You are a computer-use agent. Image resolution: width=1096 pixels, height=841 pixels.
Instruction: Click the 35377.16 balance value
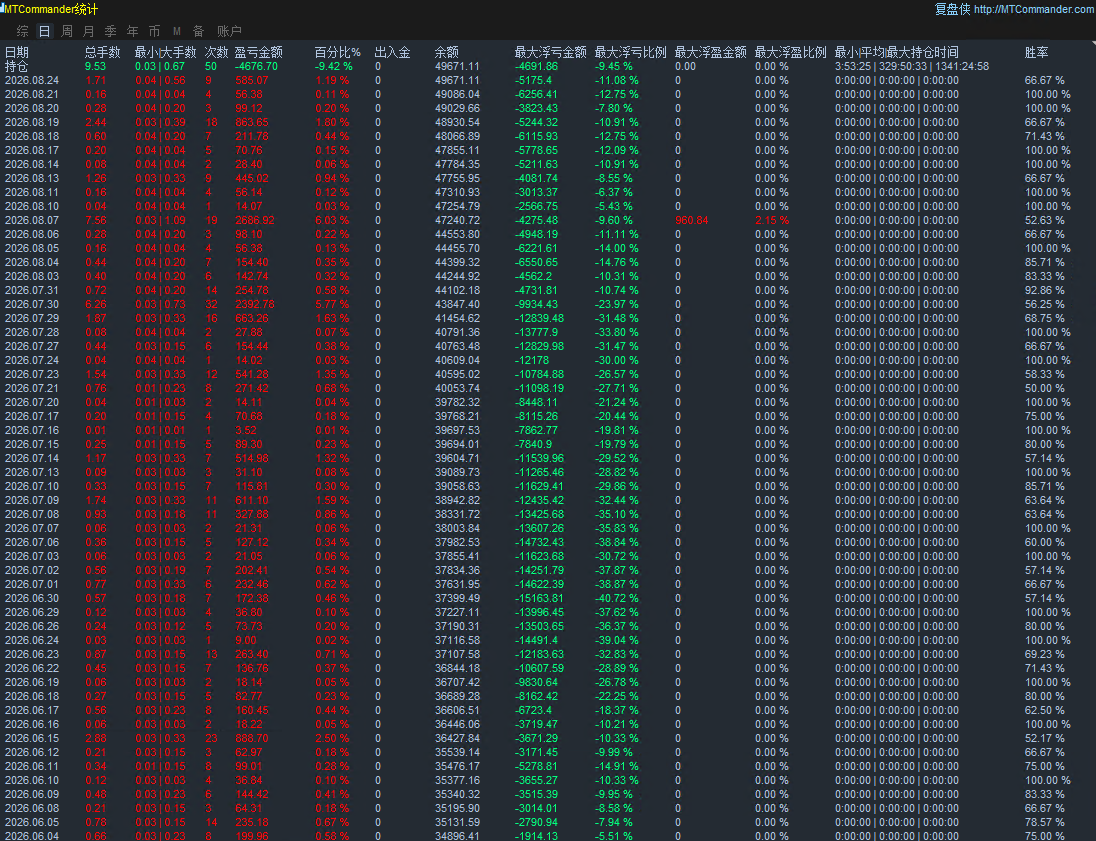(457, 779)
